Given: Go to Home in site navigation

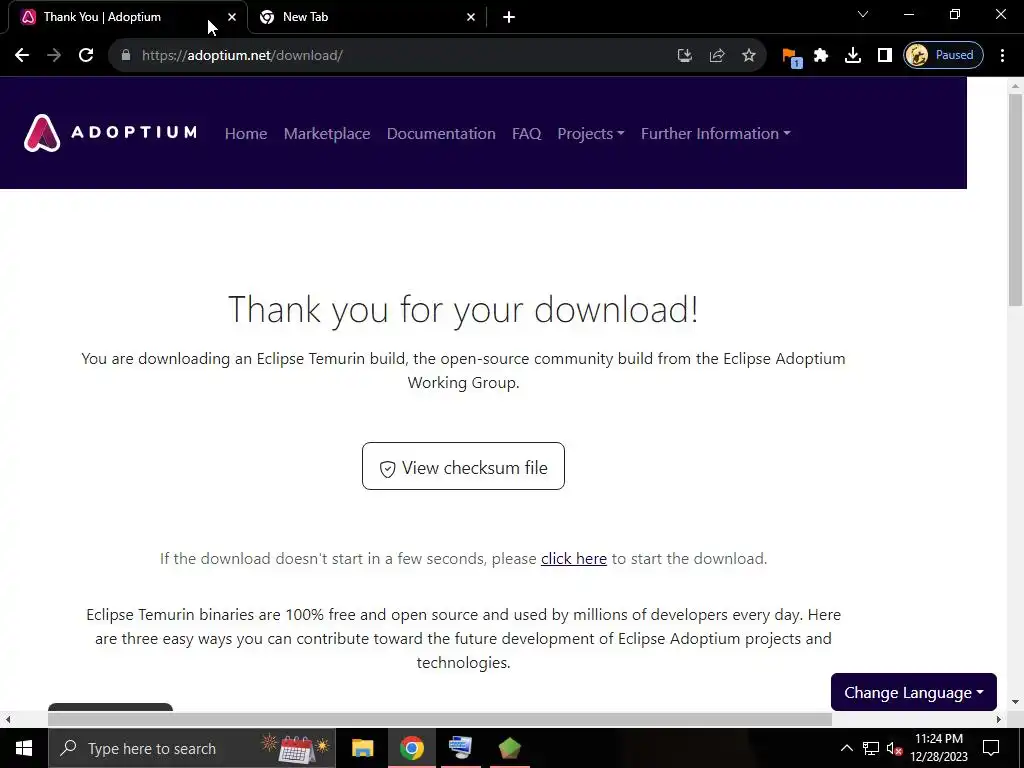Looking at the screenshot, I should (246, 133).
